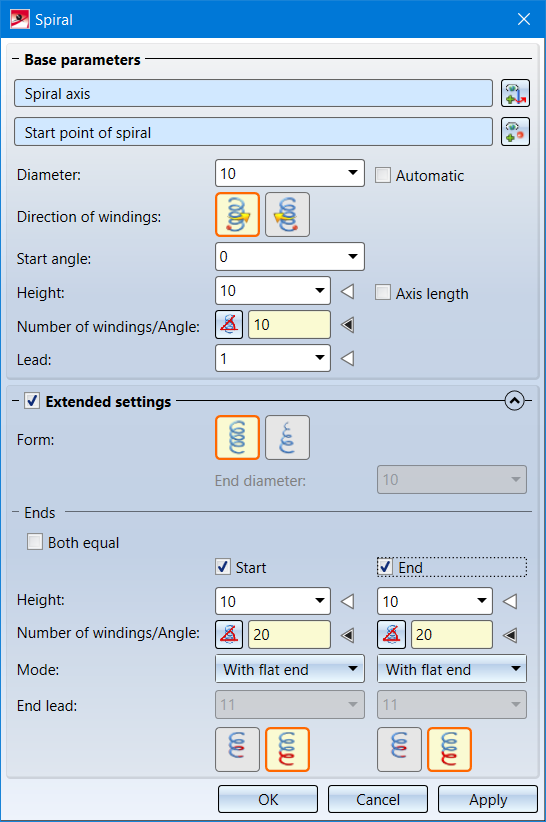Click the Spiral axis selection icon
Image resolution: width=546 pixels, height=822 pixels.
[515, 93]
